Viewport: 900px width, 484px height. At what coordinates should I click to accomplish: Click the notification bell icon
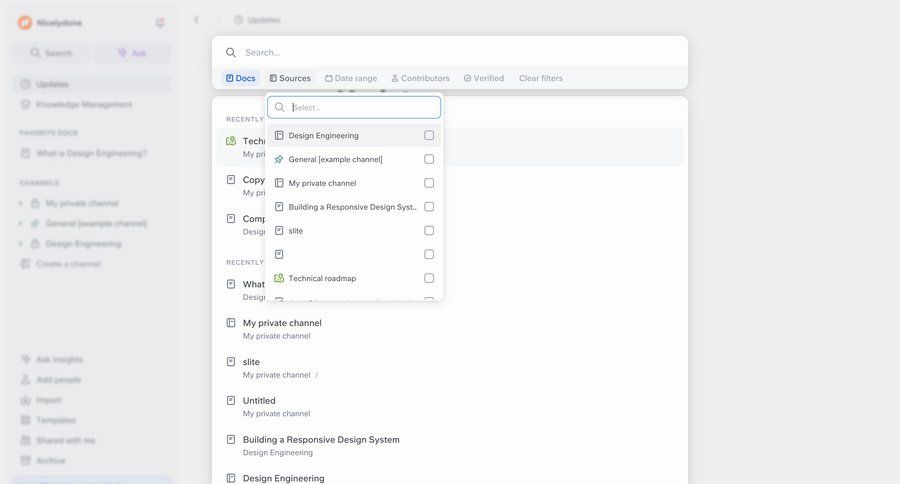coord(160,23)
